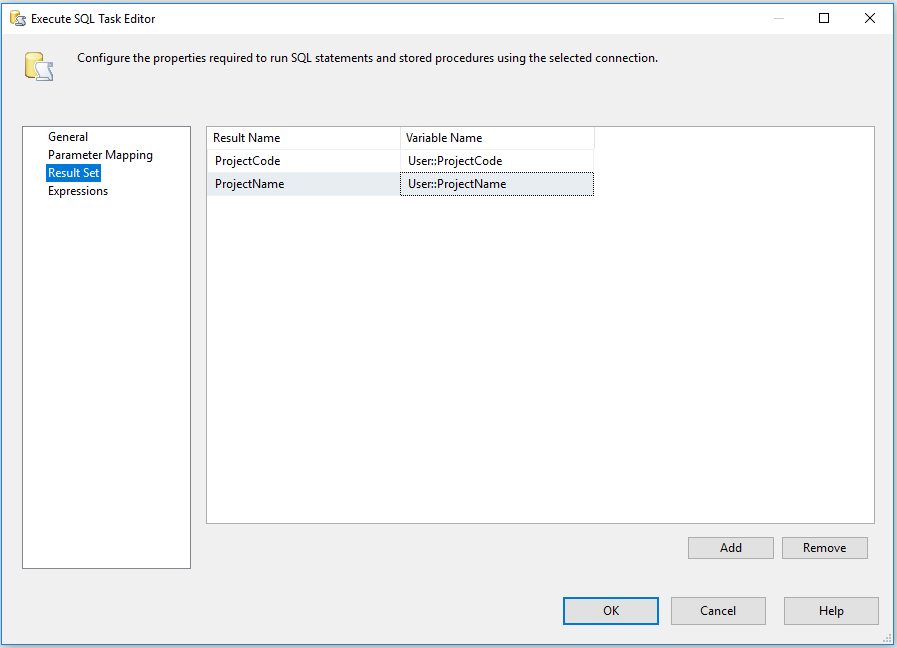Open the Parameter Mapping page

click(100, 154)
